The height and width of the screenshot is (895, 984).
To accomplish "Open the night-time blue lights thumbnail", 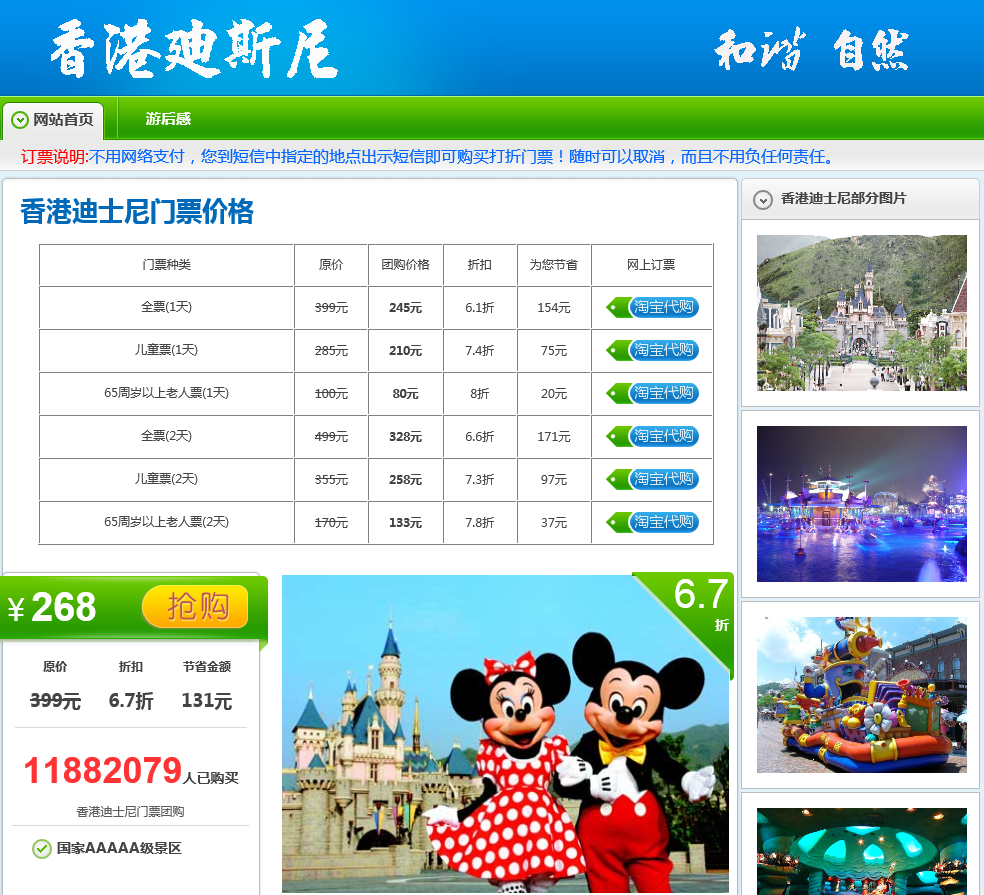I will tap(862, 504).
